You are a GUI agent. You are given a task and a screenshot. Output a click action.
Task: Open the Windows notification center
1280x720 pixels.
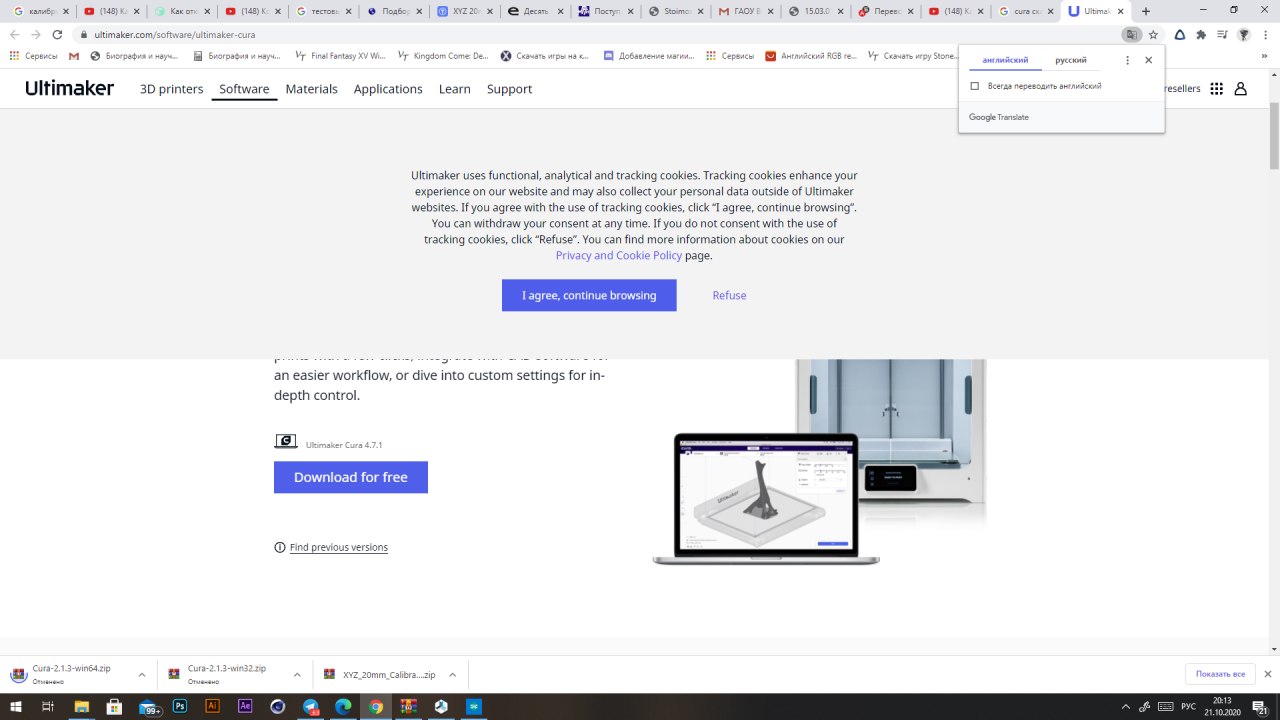click(1261, 707)
